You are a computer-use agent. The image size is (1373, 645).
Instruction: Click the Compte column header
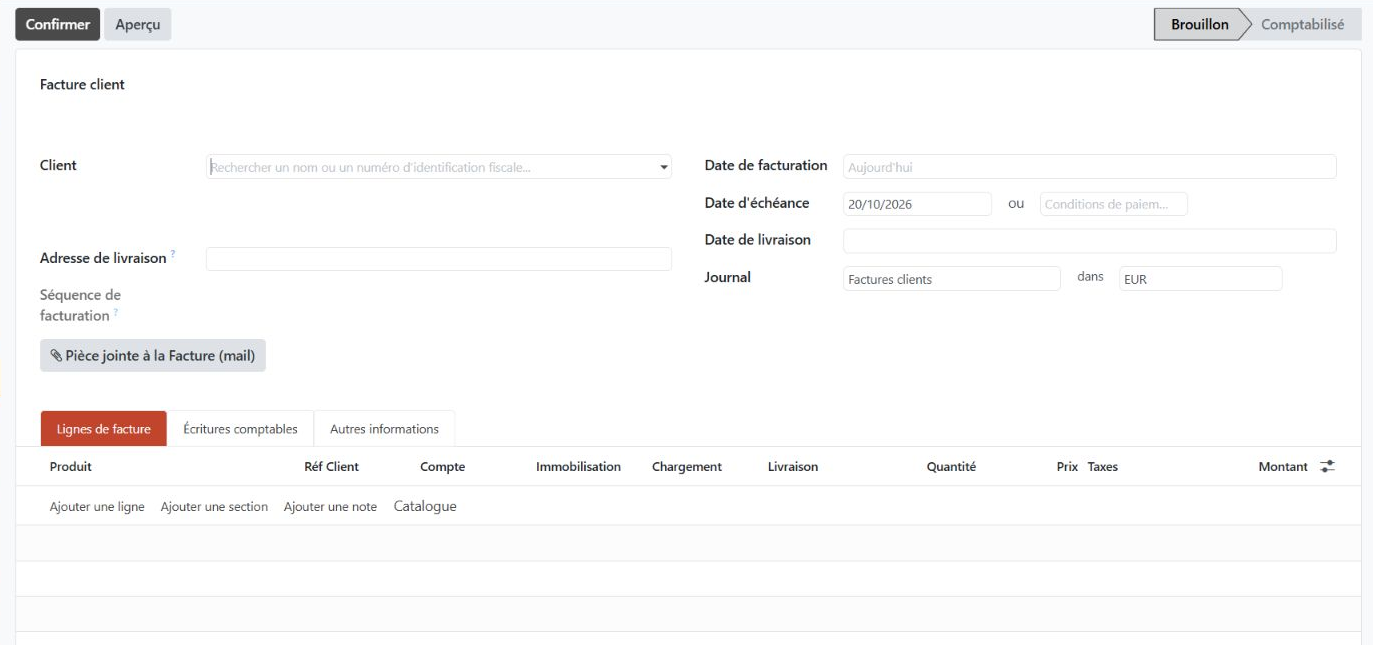click(x=442, y=467)
